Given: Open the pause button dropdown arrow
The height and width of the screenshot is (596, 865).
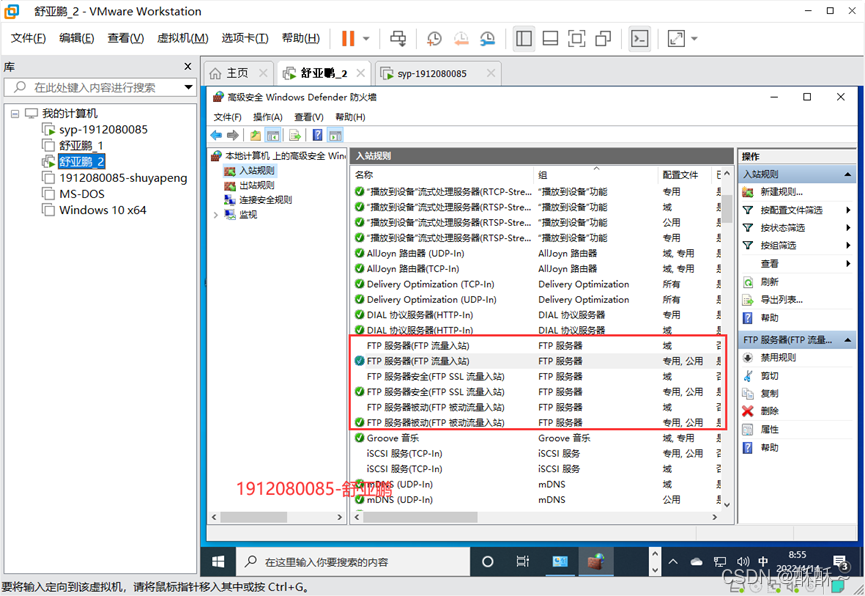Looking at the screenshot, I should [x=366, y=39].
